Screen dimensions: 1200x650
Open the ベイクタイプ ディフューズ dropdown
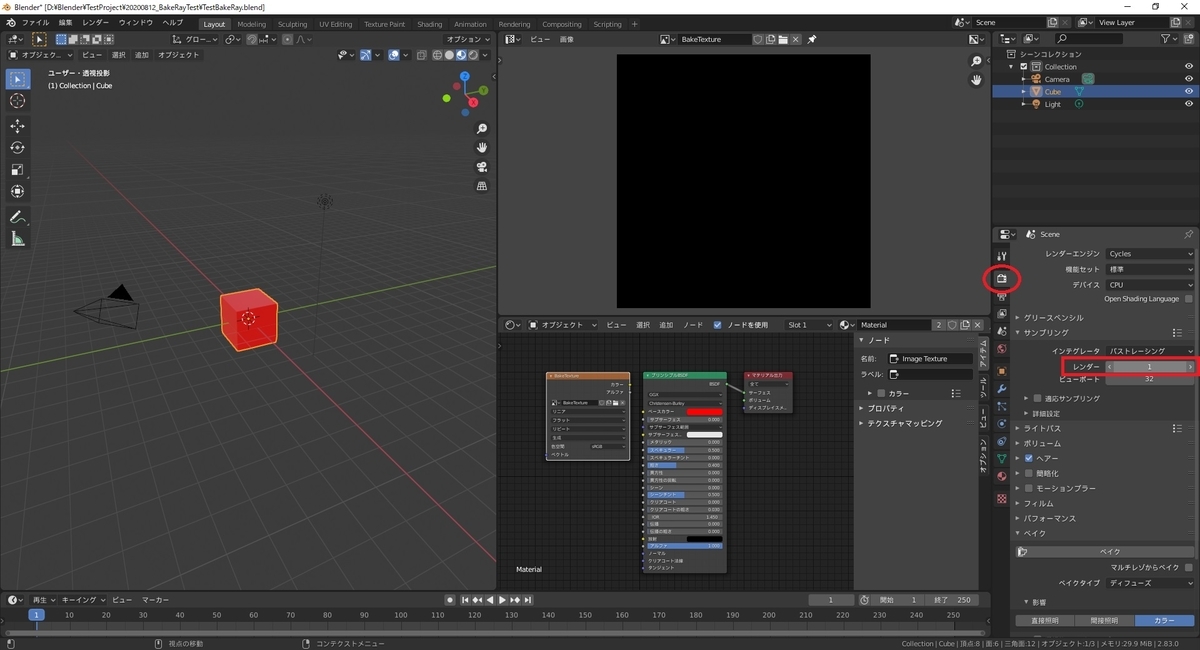1150,582
